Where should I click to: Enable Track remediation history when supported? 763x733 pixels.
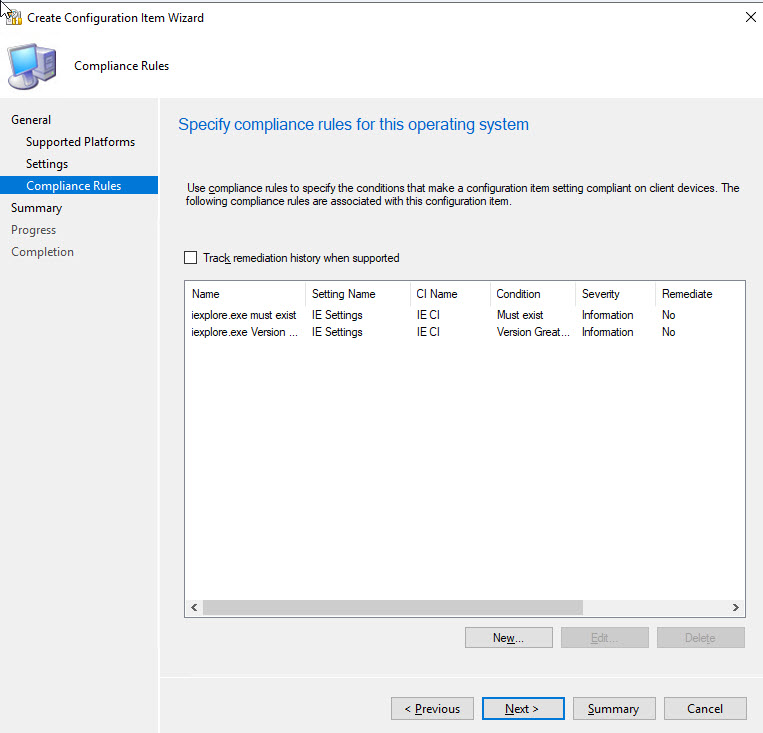[x=191, y=258]
